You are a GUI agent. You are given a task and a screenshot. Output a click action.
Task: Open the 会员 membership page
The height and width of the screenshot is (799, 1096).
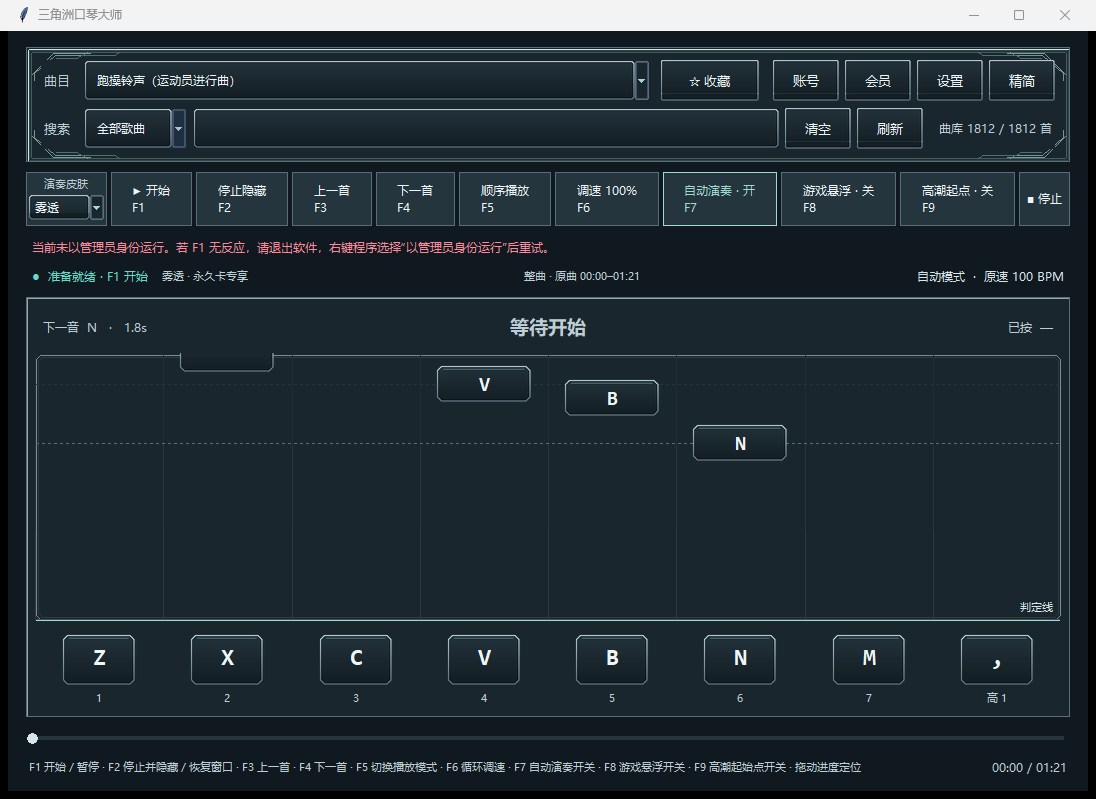point(877,81)
